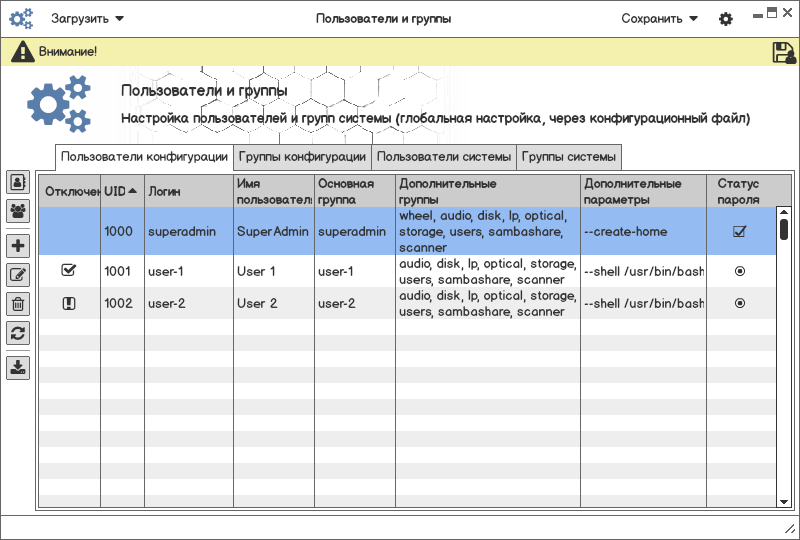Click the Основная группа column header
Viewport: 800px width, 540px height.
pos(355,191)
